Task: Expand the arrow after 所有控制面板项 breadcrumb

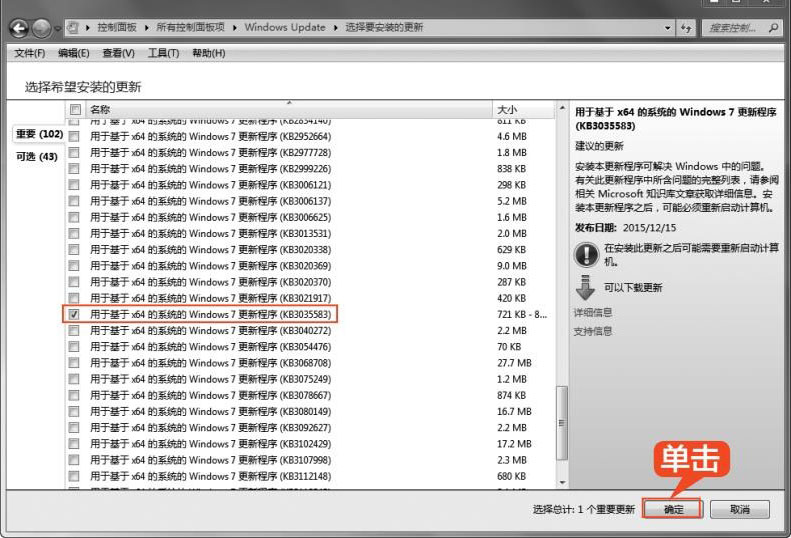Action: [x=235, y=28]
